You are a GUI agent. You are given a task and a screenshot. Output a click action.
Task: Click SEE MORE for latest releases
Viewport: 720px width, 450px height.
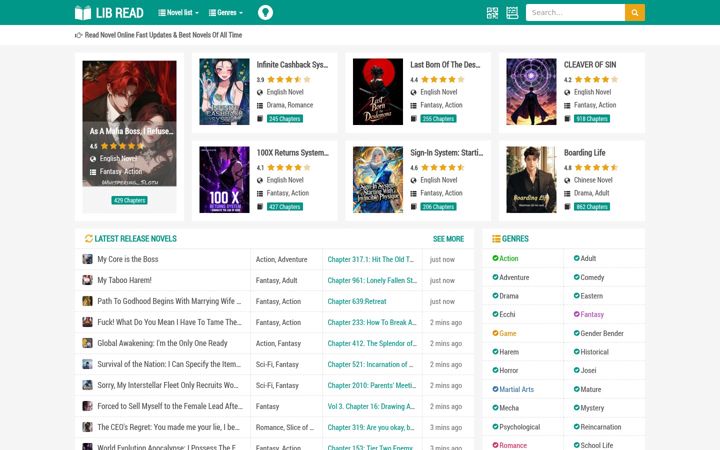(x=448, y=239)
